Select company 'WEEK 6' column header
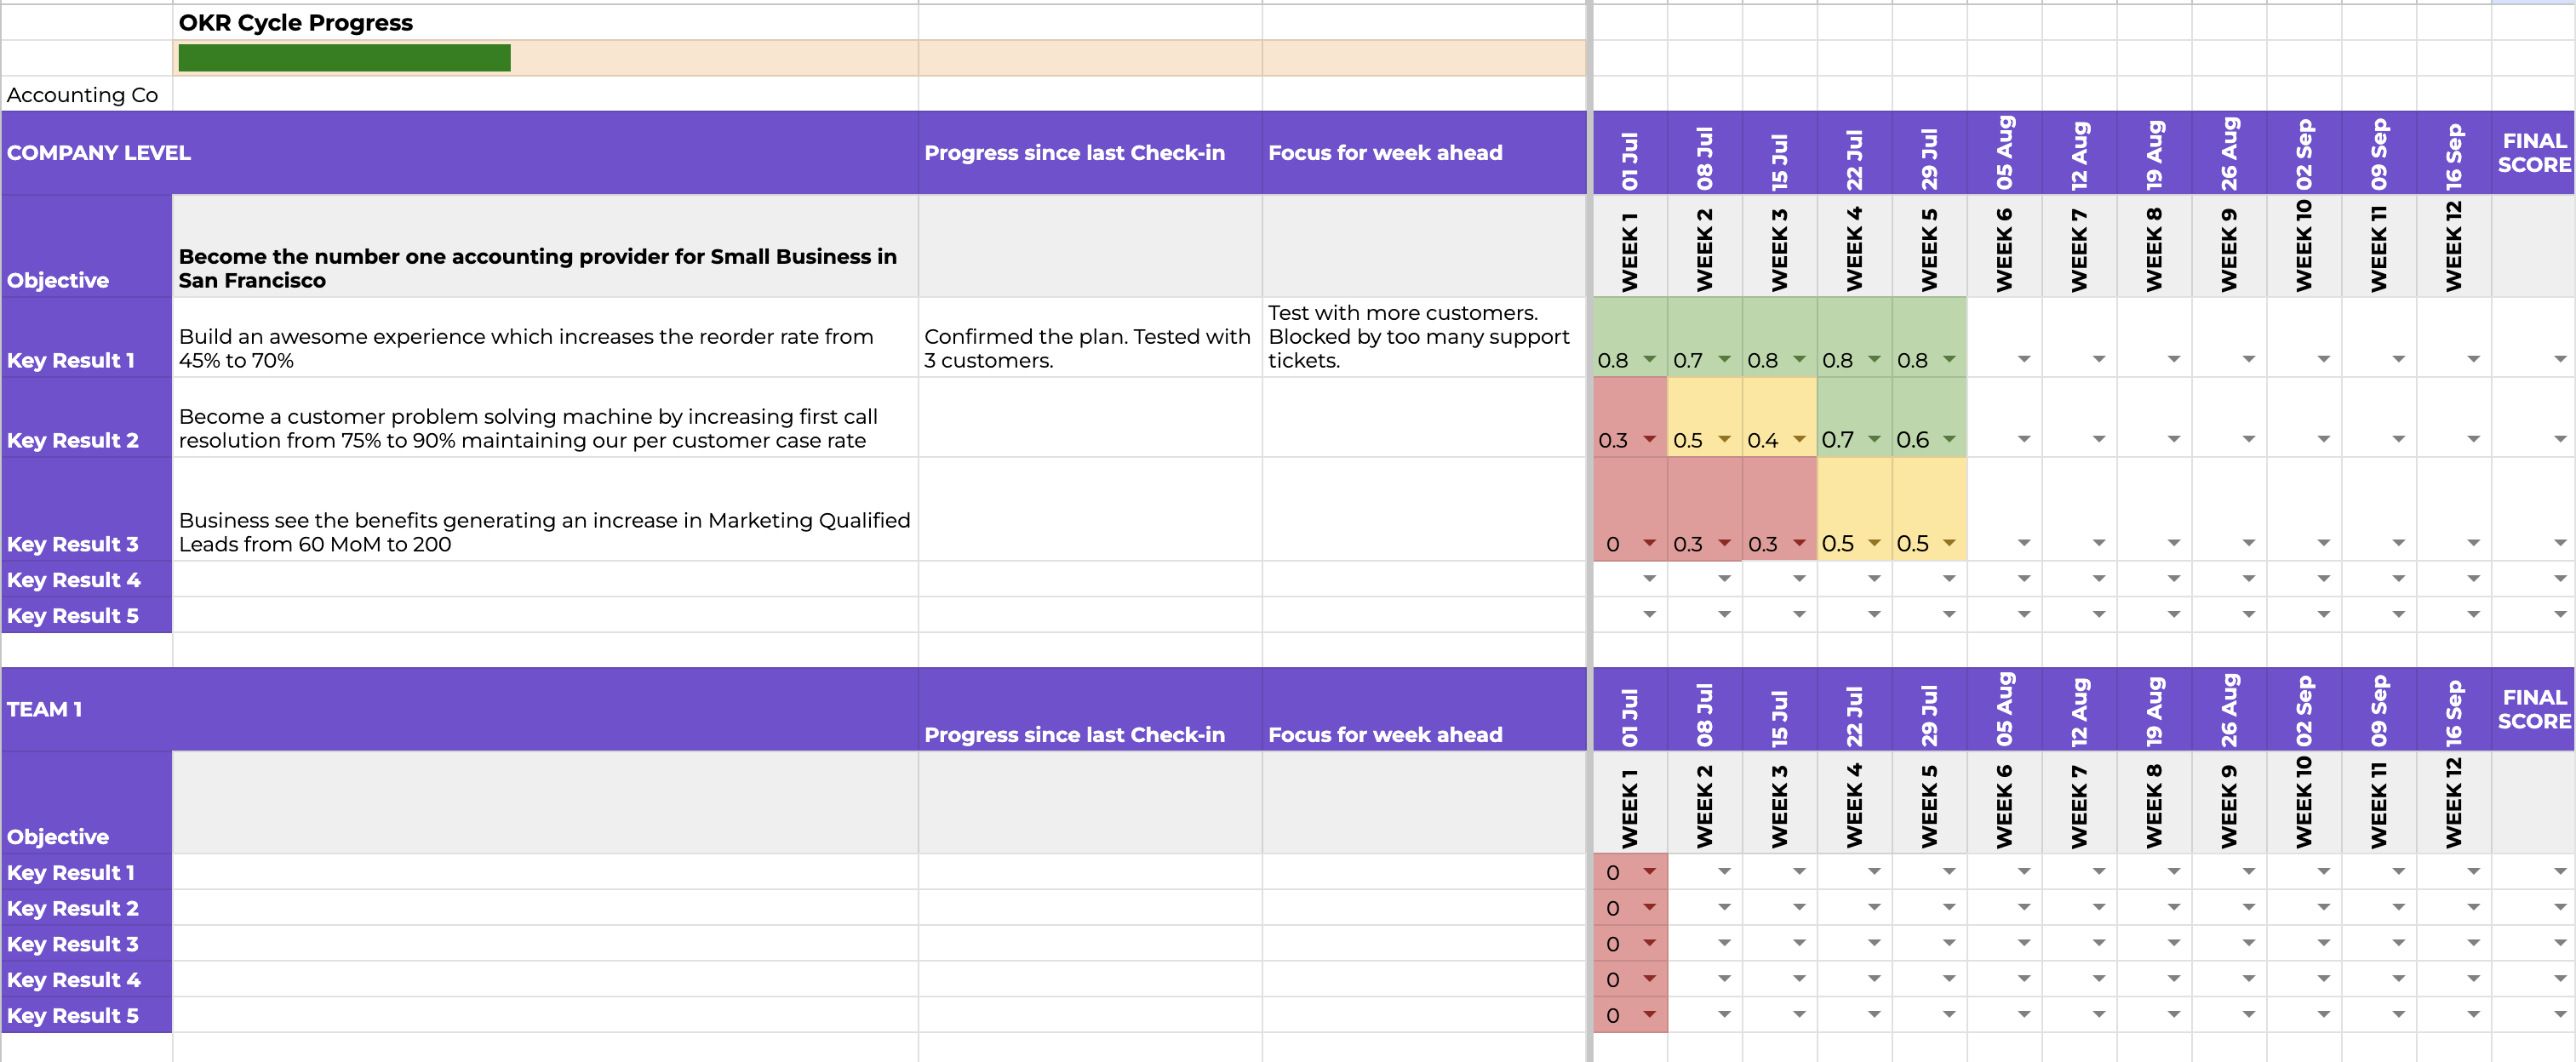Viewport: 2576px width, 1062px height. pos(2004,246)
